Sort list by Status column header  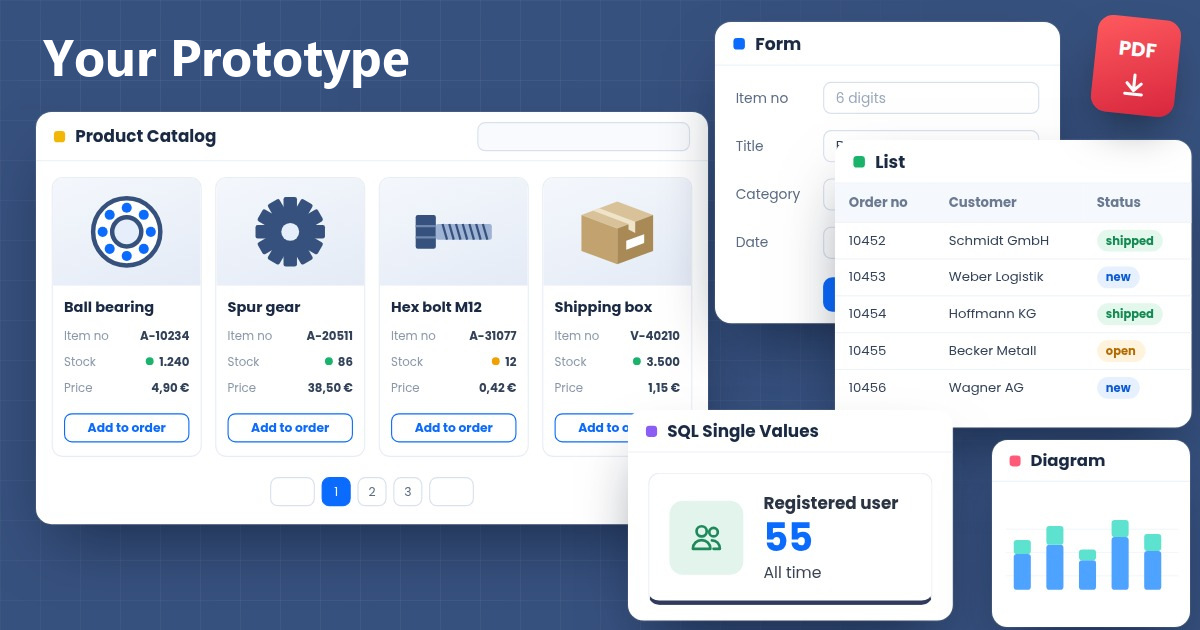[1118, 202]
